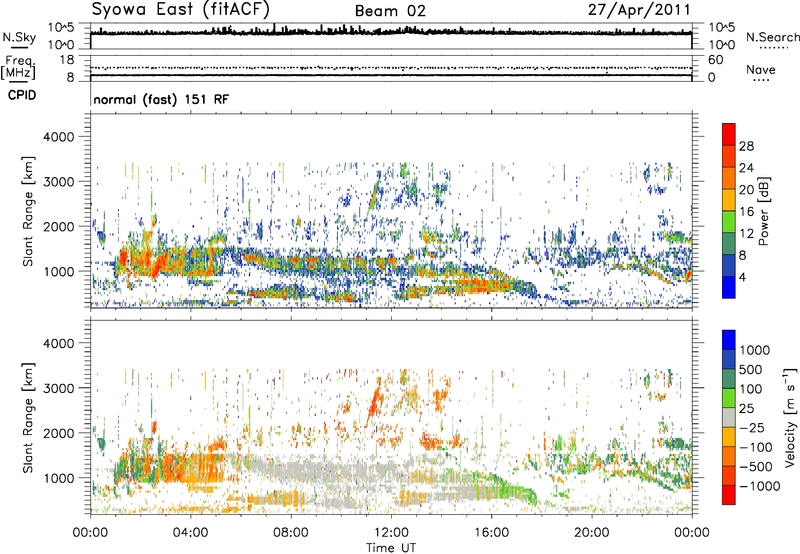Click the "4" Power colorbar label
Screen dimensions: 800x554
(742, 277)
